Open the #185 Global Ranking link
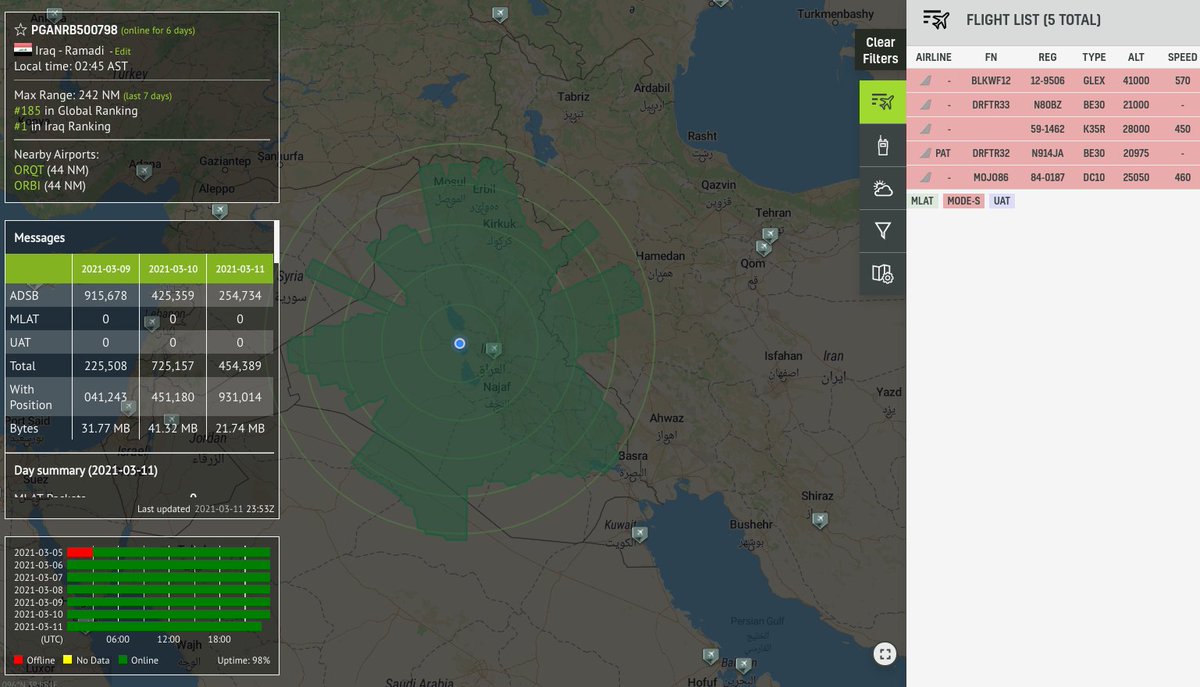Screen dimensions: 1200x687 click(x=26, y=111)
